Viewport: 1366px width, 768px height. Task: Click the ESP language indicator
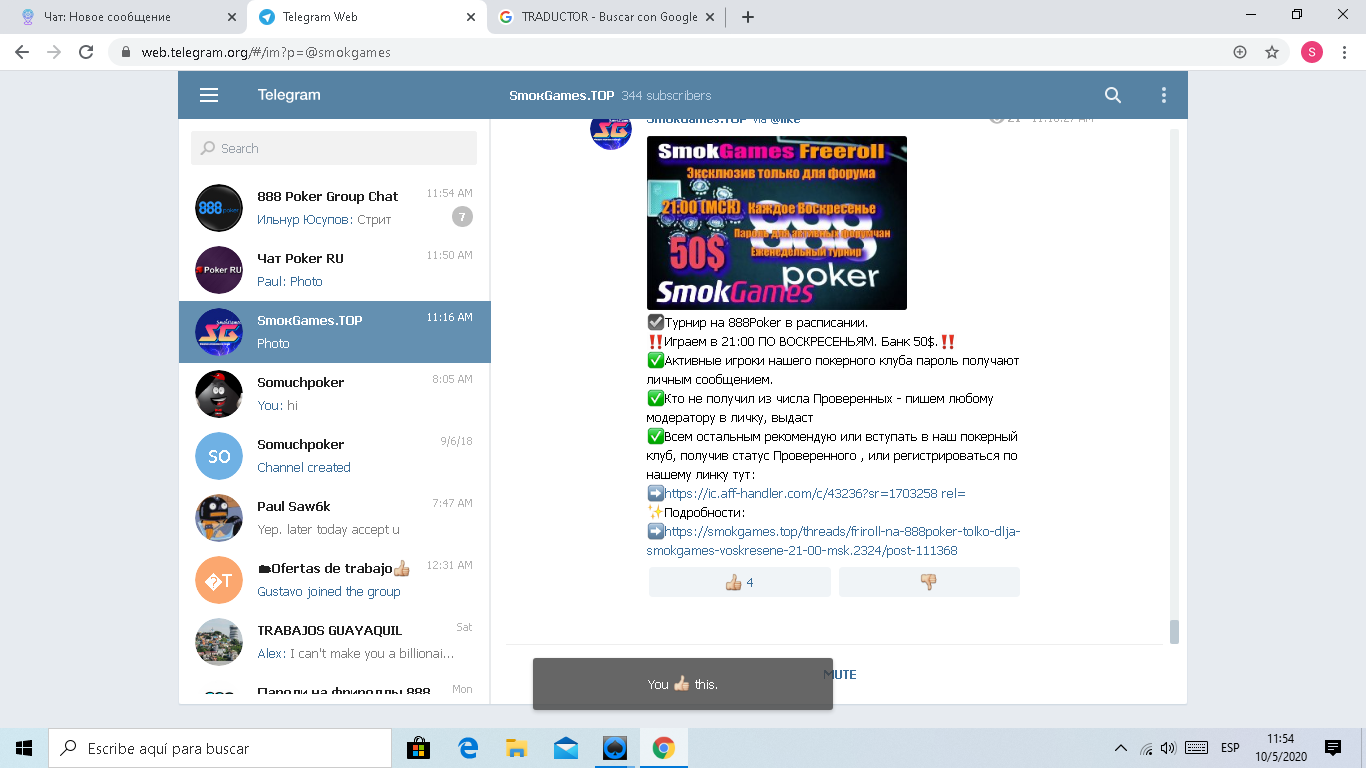[x=1230, y=748]
